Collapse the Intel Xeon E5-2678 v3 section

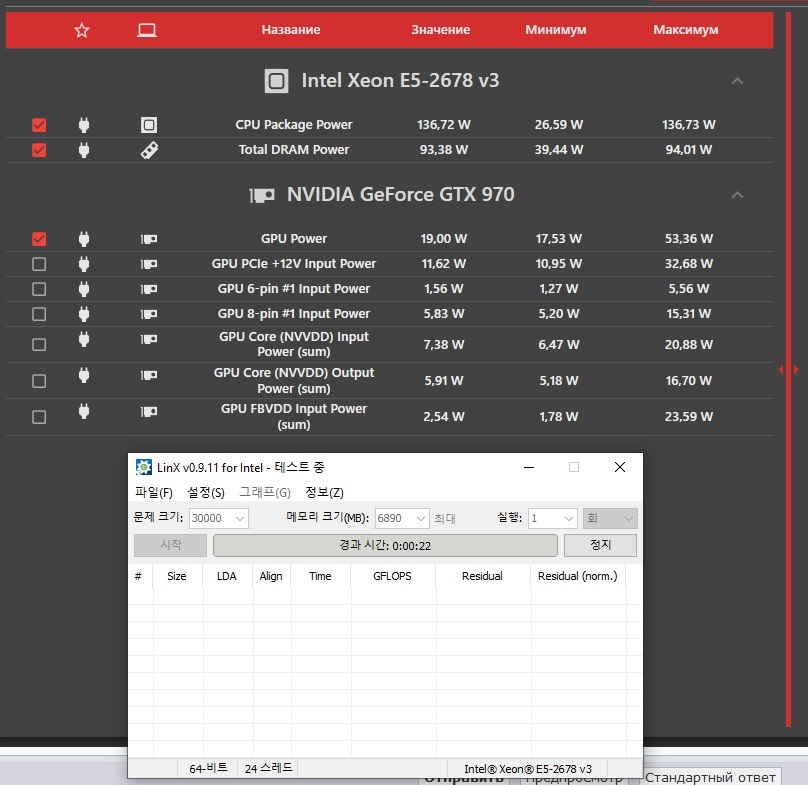point(737,81)
